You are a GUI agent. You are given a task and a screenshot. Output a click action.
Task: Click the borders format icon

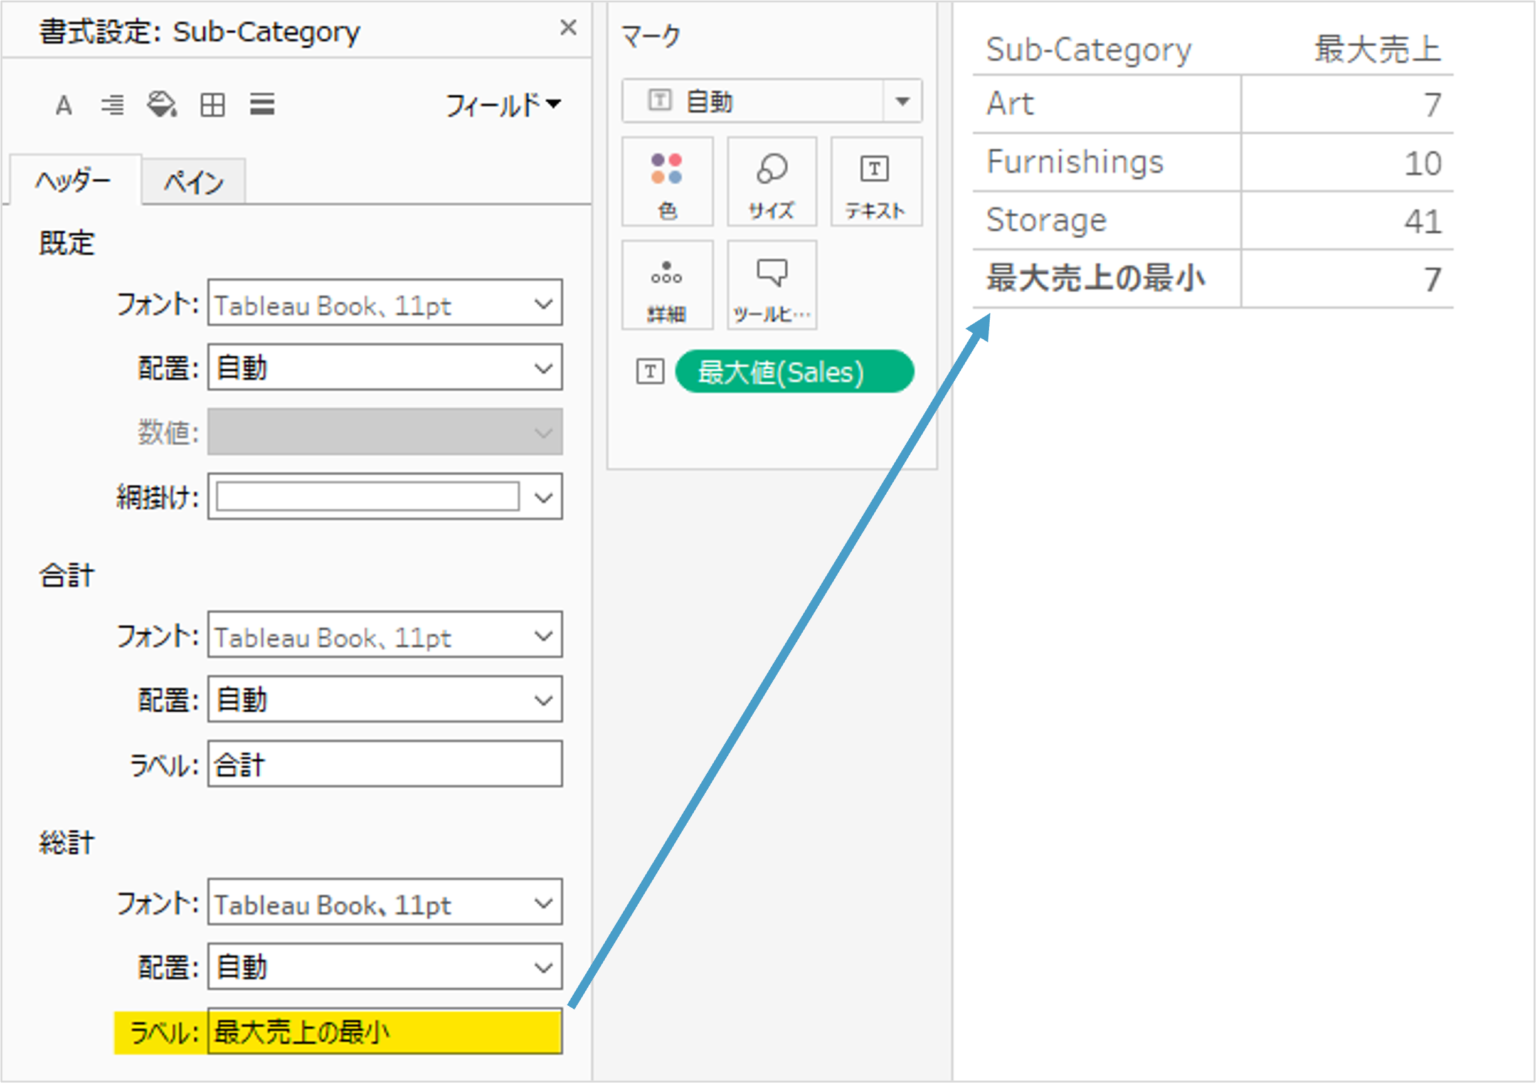(x=212, y=103)
